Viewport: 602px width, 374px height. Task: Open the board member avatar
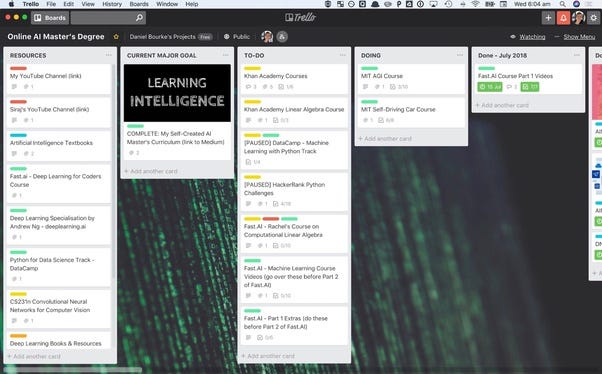[x=267, y=37]
